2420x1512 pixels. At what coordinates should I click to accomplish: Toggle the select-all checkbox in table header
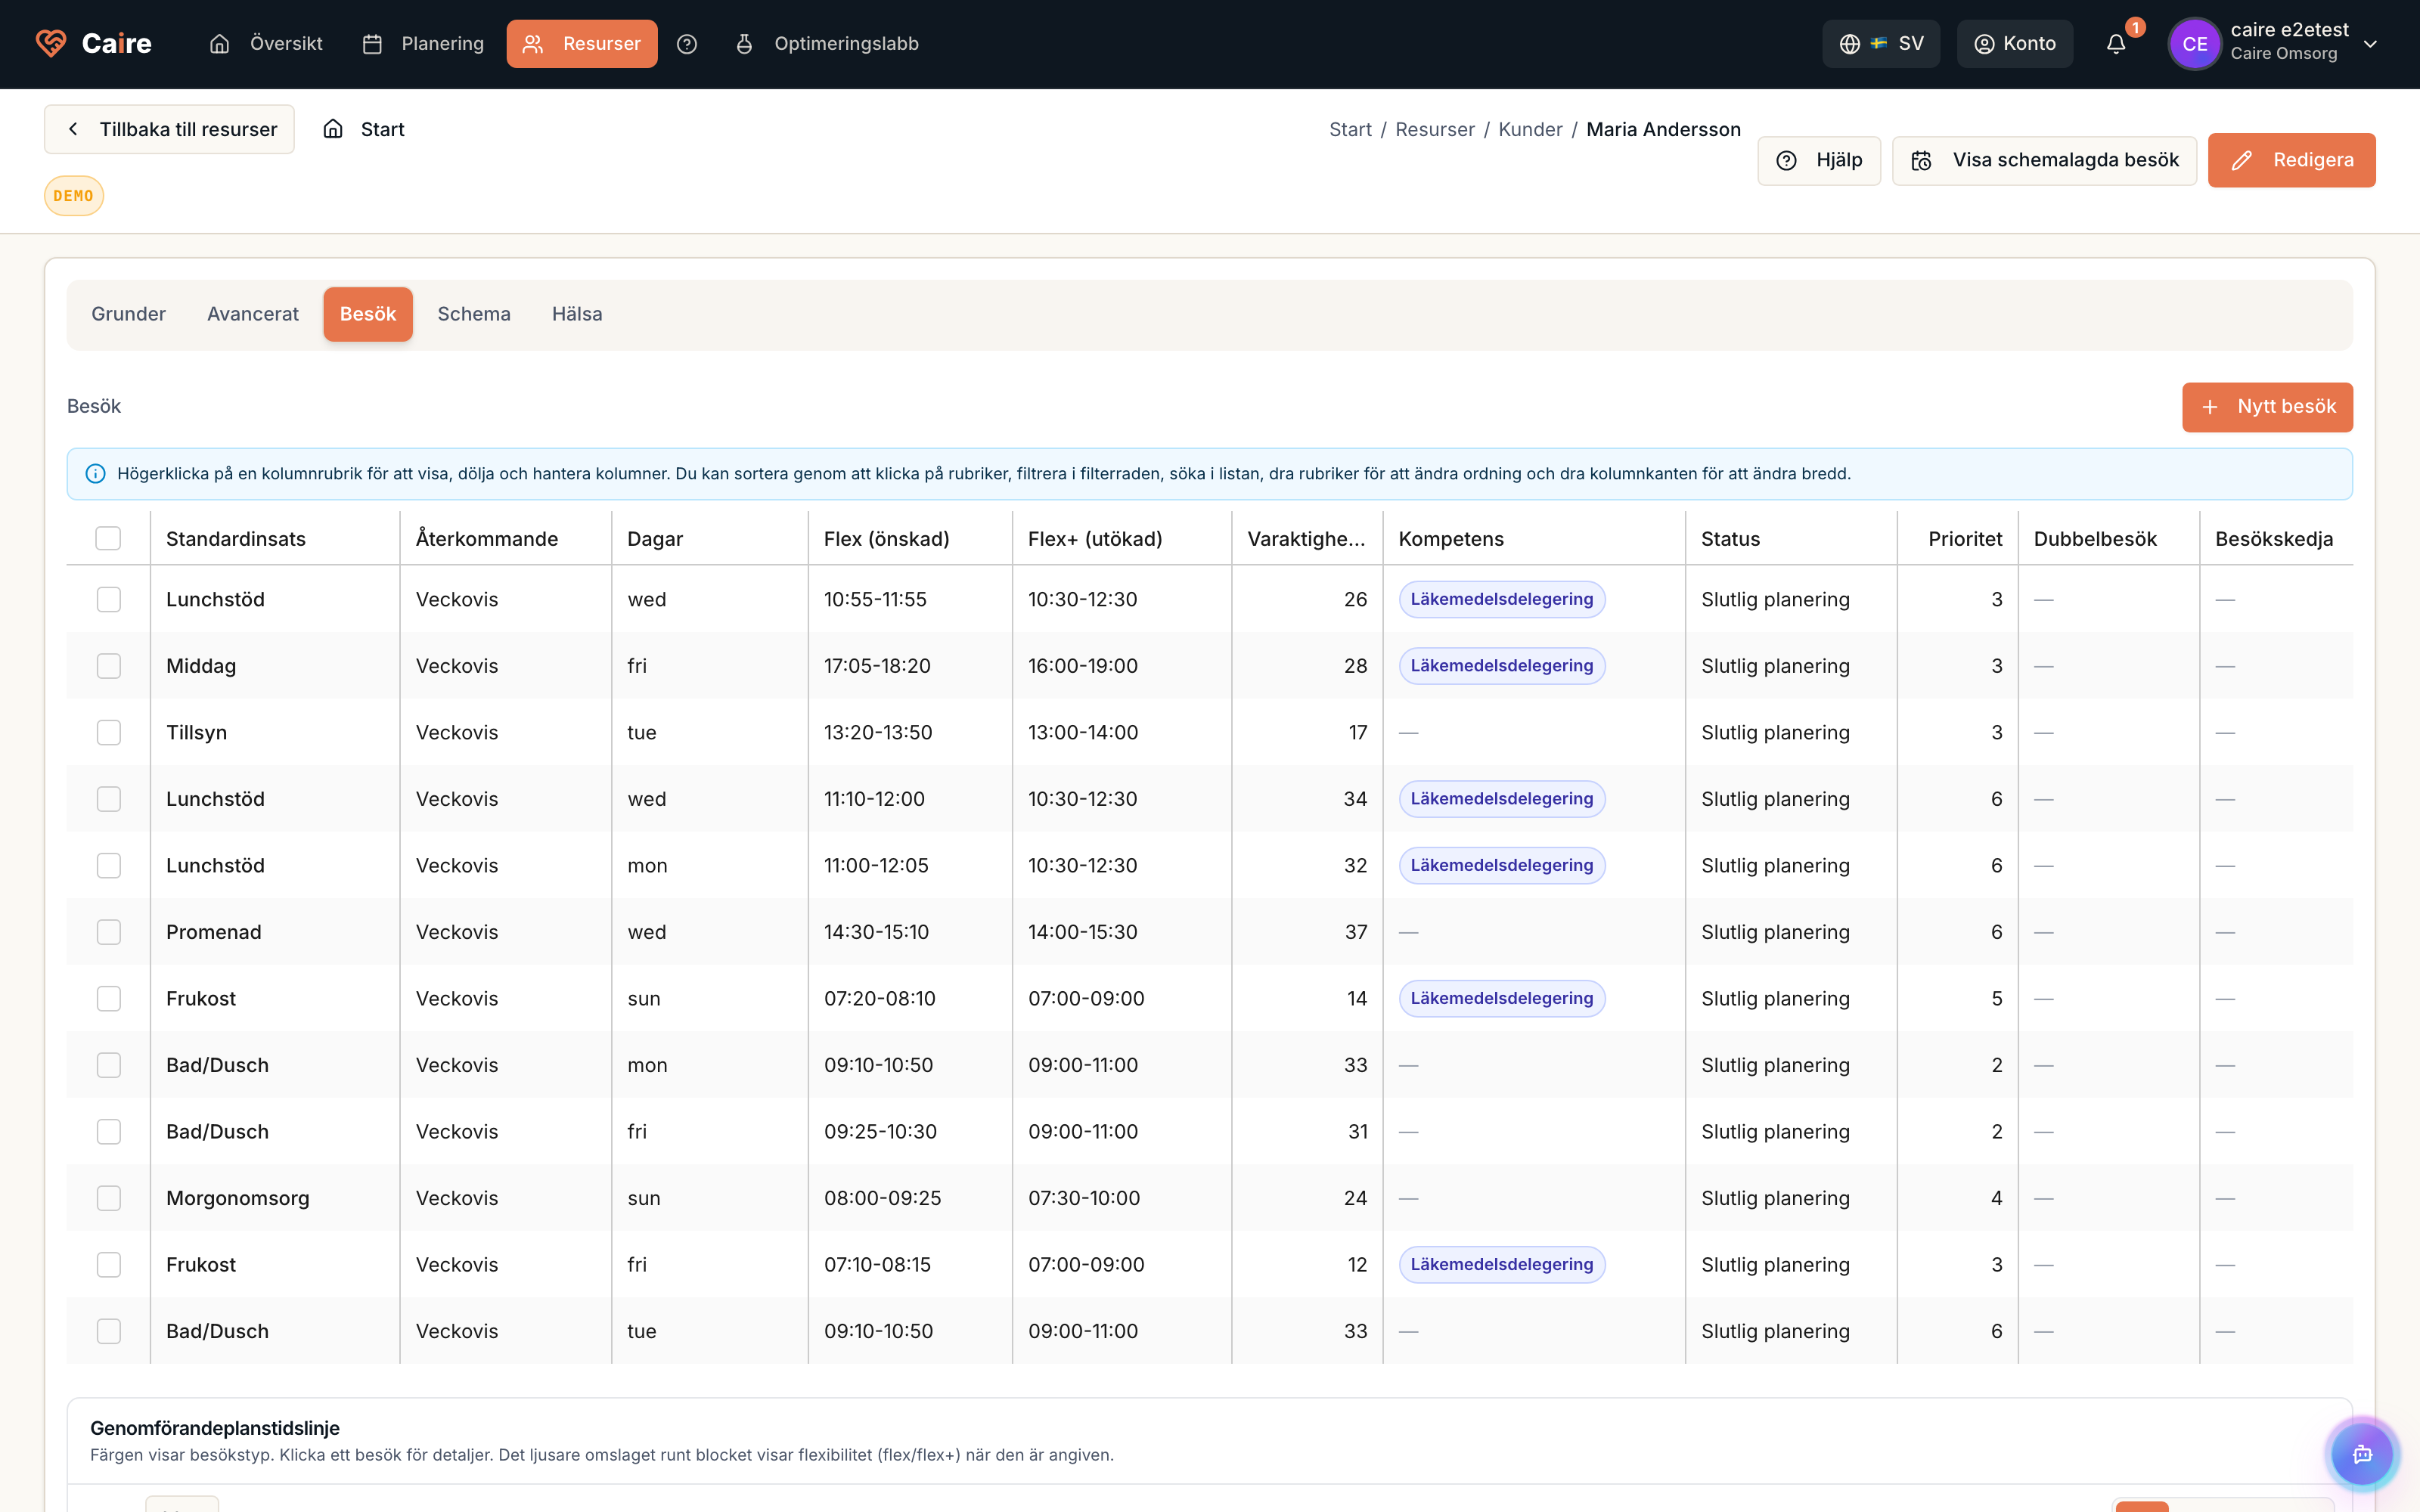pyautogui.click(x=108, y=539)
